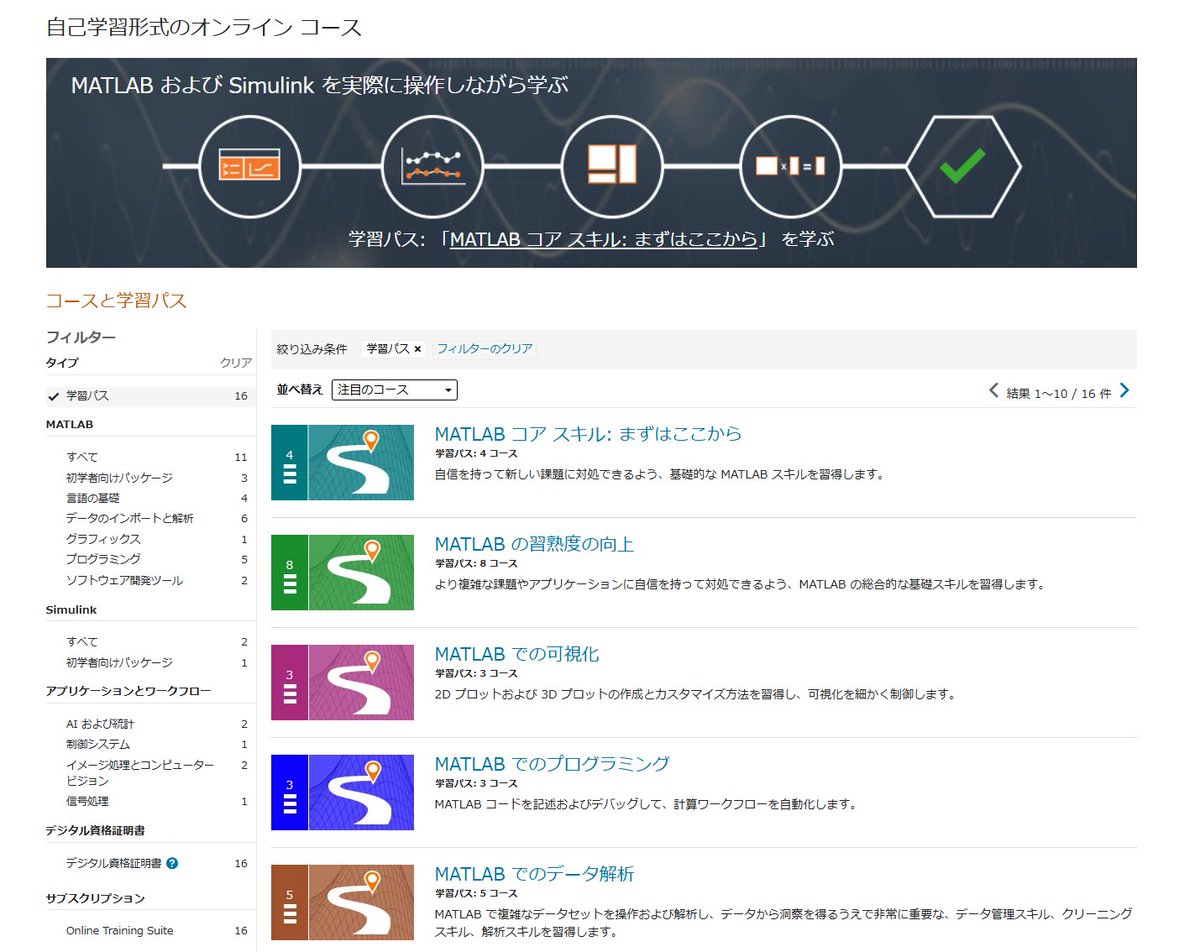Open course title MATLAB でのプログラミング

pos(552,764)
